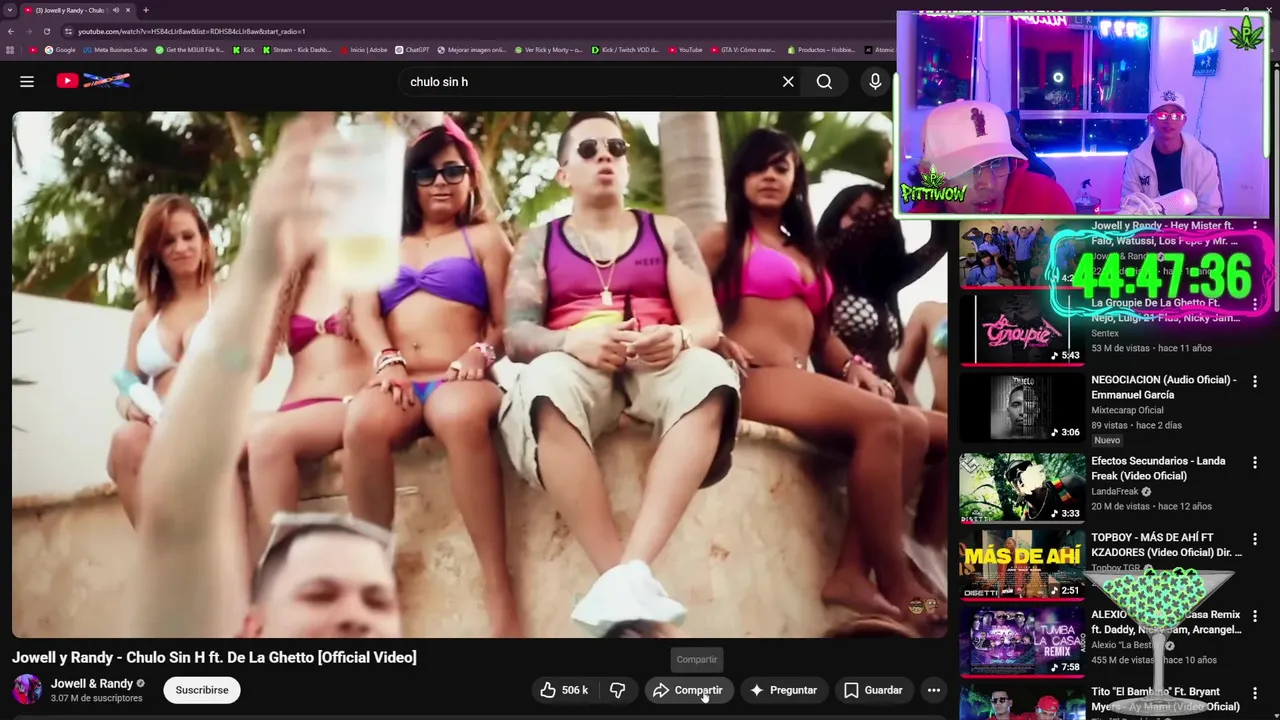Open Meta Business Suite bookmark
Screen dimensions: 1280x720
[x=116, y=50]
